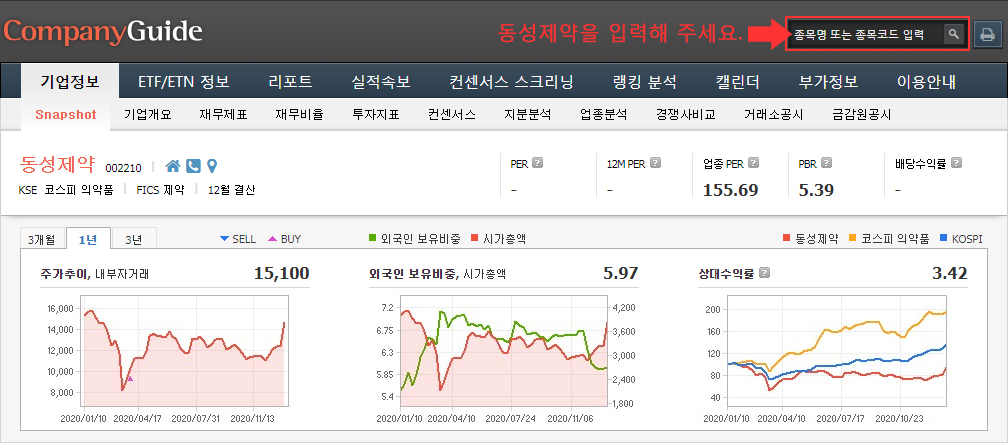The height and width of the screenshot is (443, 1008).
Task: Switch to the 투자지표 sub-tab
Action: pos(376,115)
